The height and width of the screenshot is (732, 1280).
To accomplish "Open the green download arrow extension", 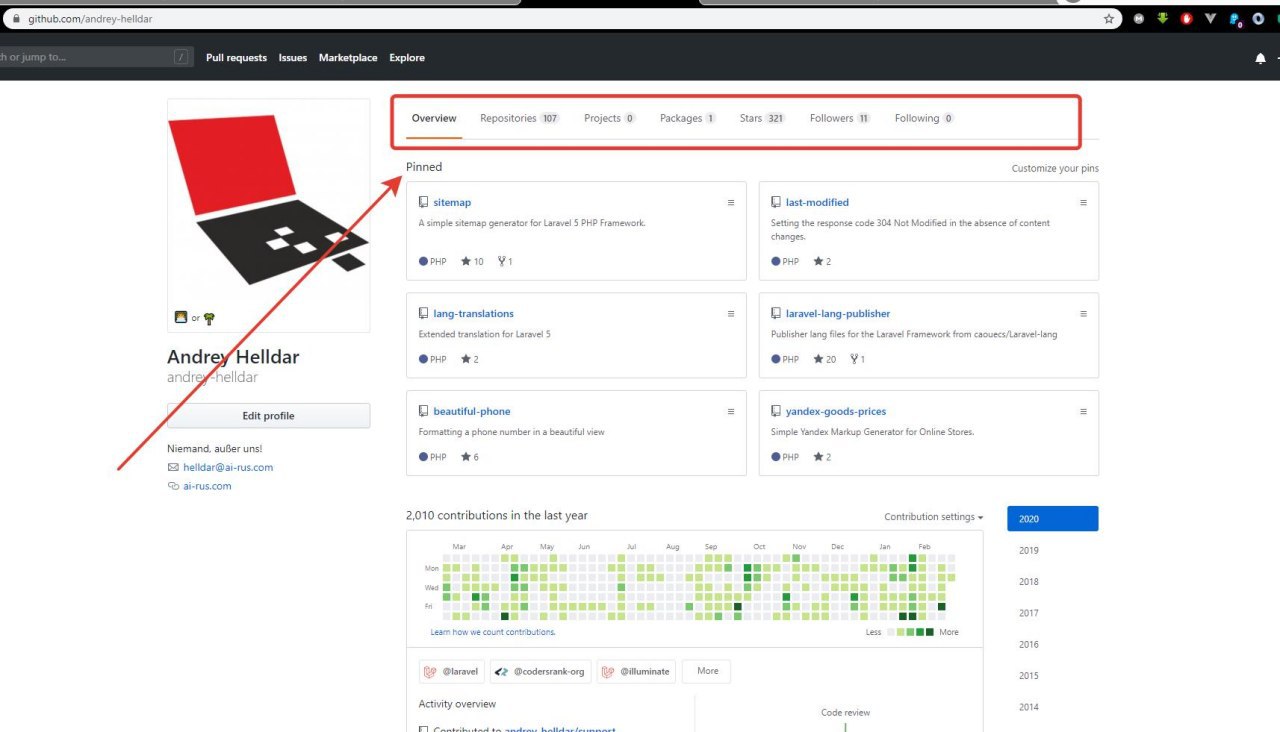I will 1163,19.
